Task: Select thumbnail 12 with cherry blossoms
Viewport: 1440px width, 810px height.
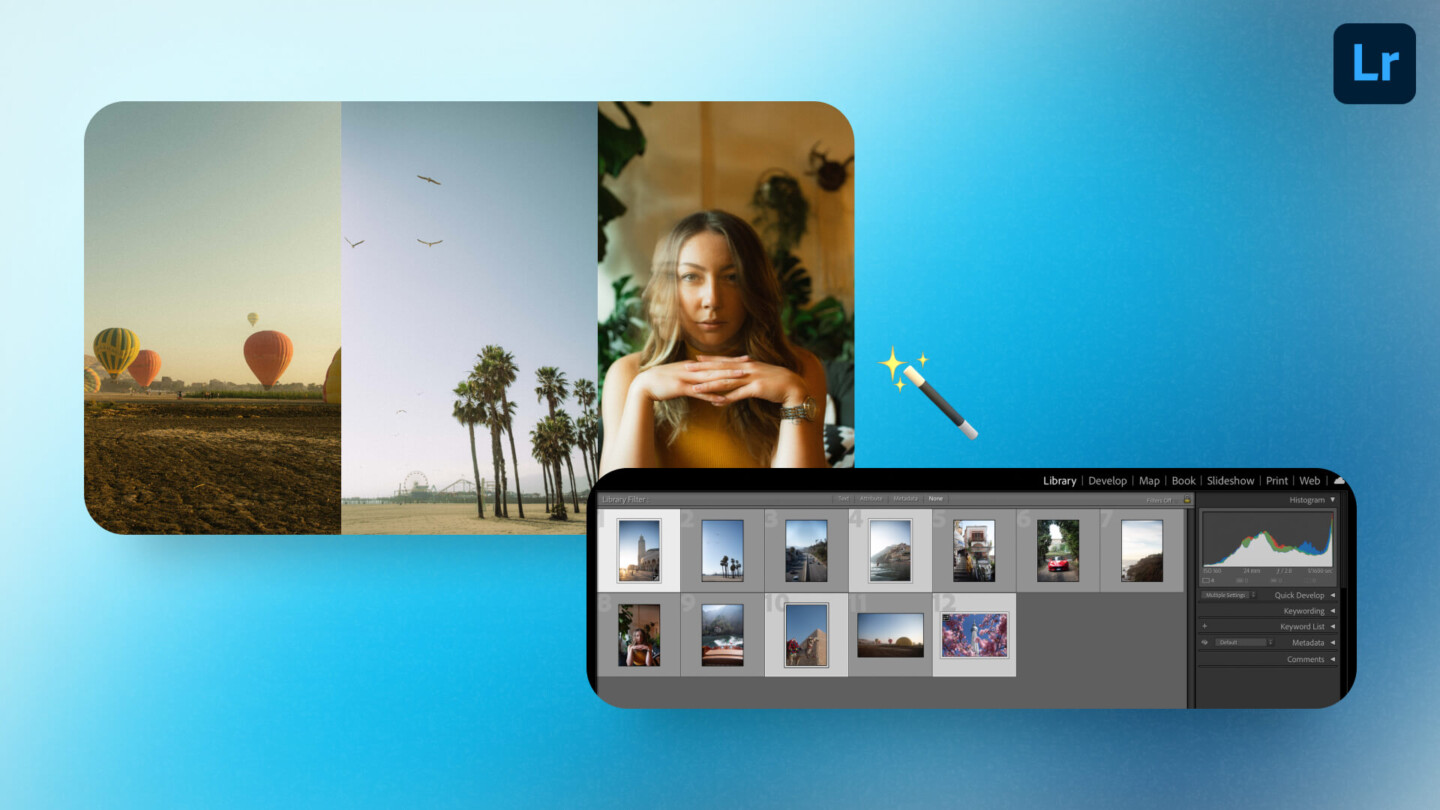Action: 974,635
